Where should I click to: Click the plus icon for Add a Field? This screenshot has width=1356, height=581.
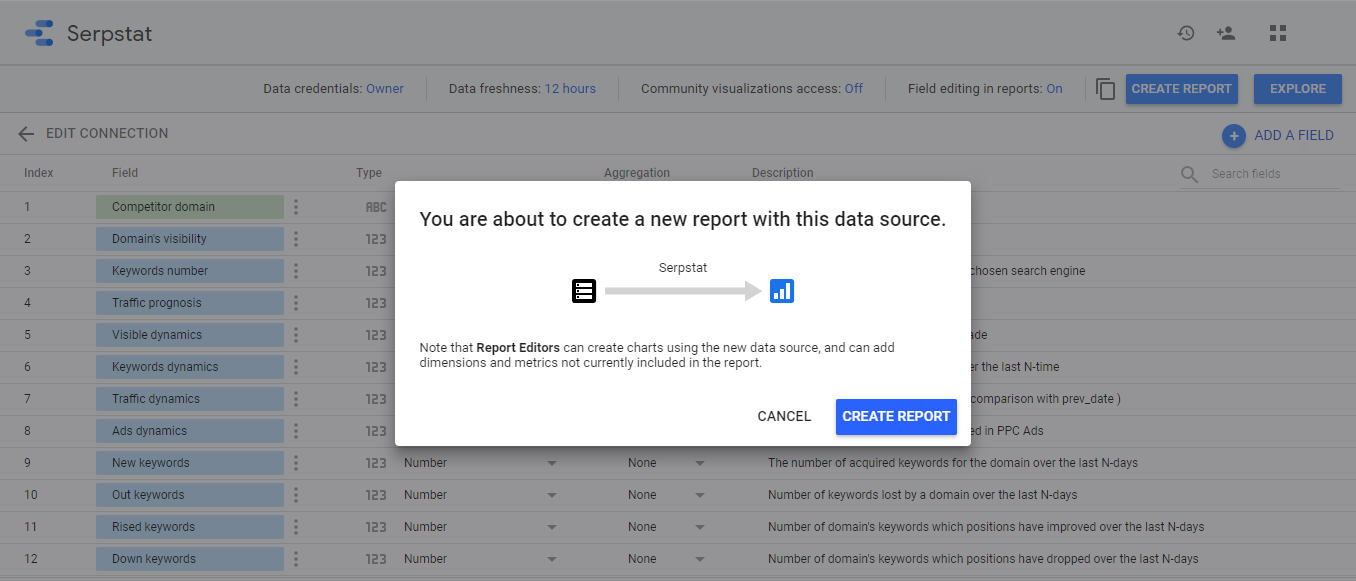pyautogui.click(x=1233, y=135)
